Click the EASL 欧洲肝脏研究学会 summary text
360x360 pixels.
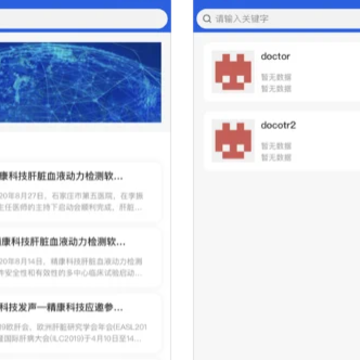coord(73,333)
